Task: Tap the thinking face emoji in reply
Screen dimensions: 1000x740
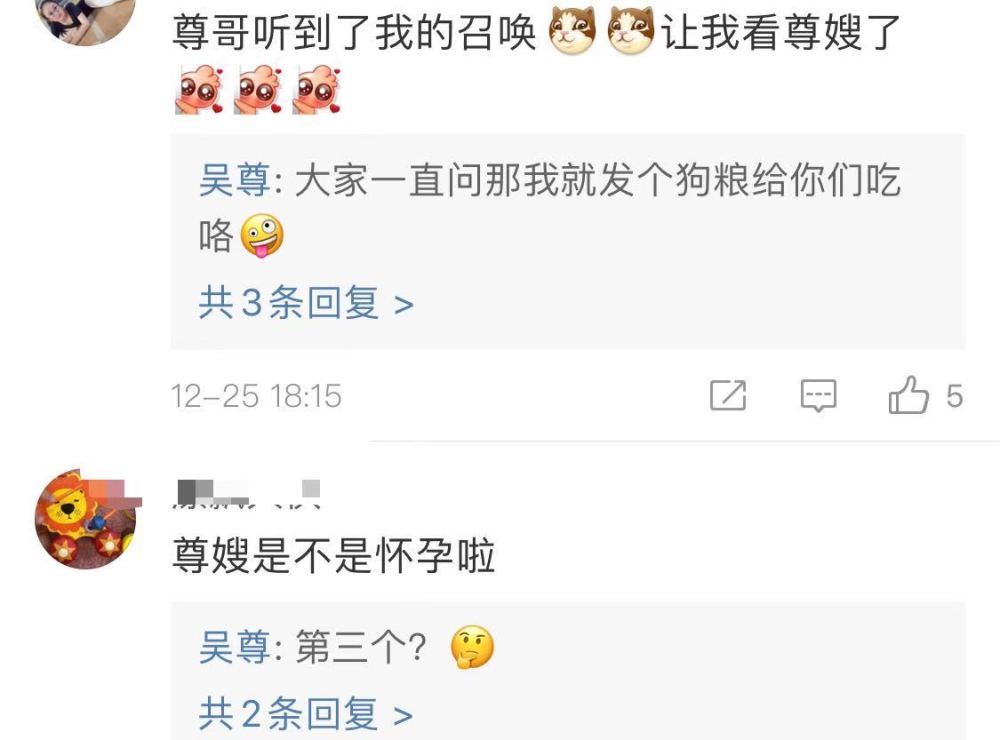Action: [x=472, y=647]
